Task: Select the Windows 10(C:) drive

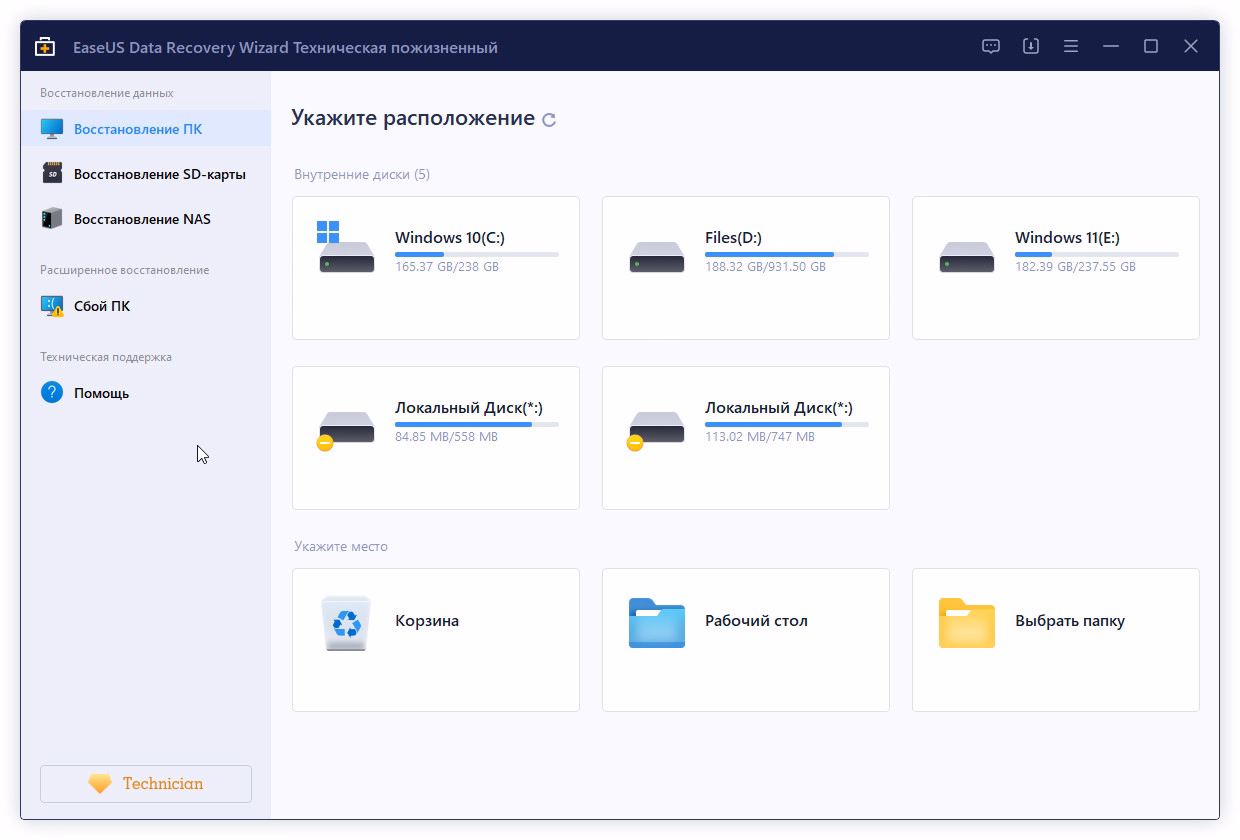Action: click(436, 268)
